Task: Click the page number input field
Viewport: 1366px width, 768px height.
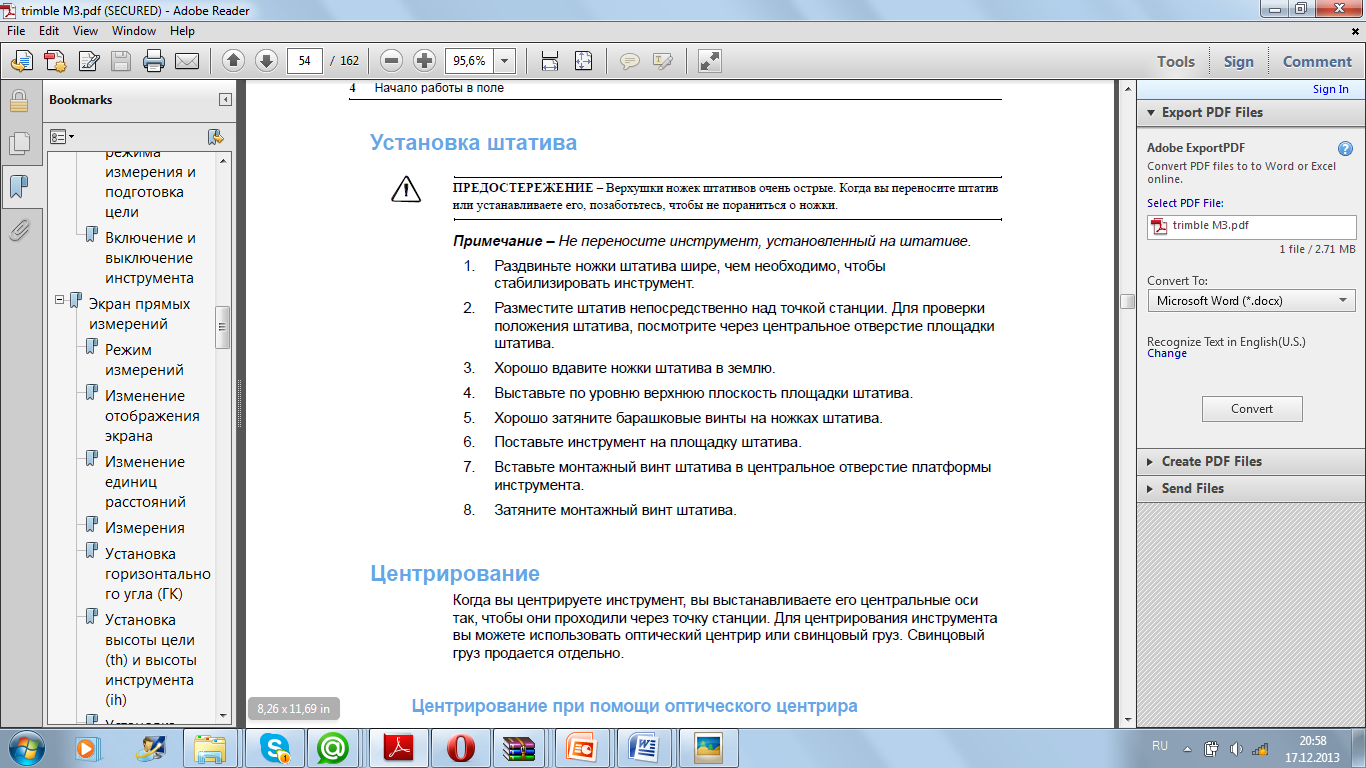Action: coord(305,61)
